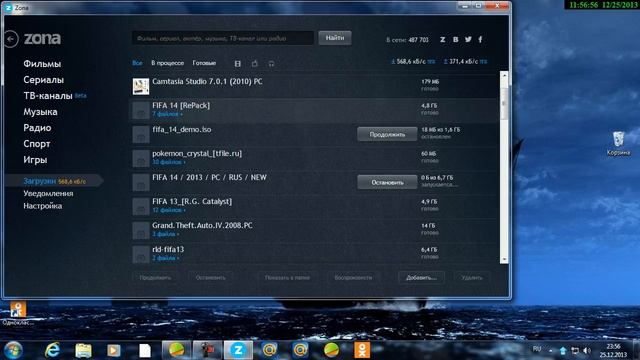Select the RU language indicator in tray

(x=537, y=349)
